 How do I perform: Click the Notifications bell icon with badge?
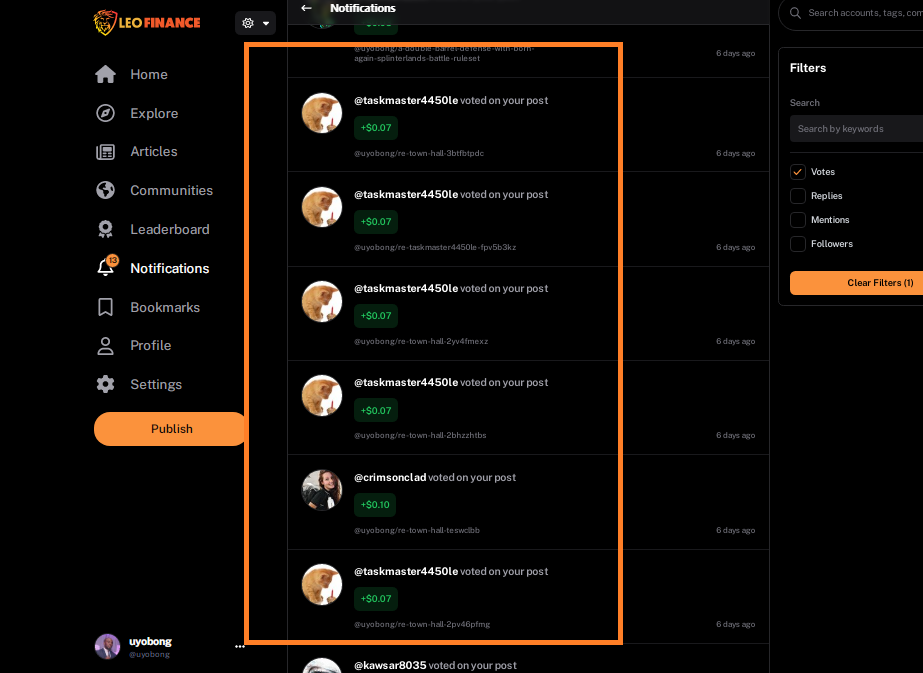(x=107, y=266)
